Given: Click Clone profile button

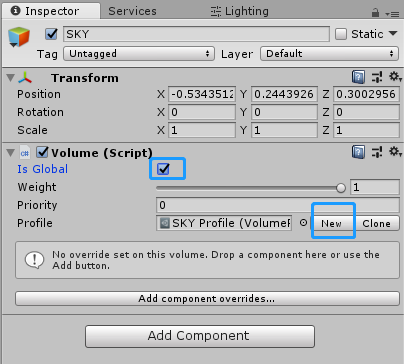Looking at the screenshot, I should pos(376,223).
